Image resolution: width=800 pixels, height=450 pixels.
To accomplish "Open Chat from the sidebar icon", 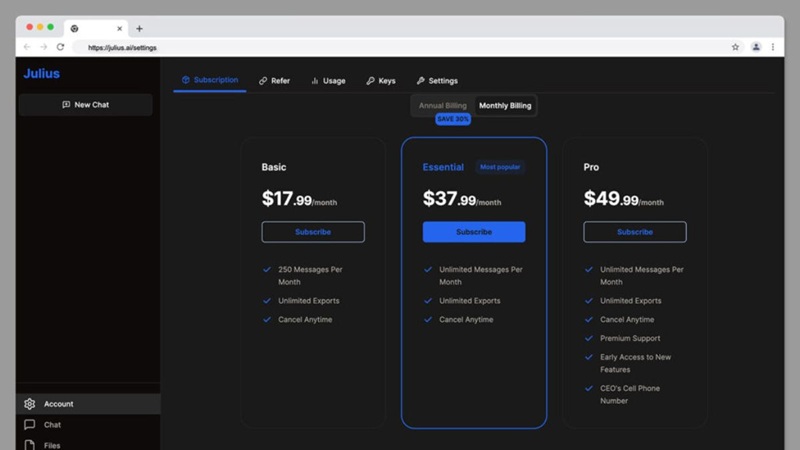I will [x=29, y=425].
